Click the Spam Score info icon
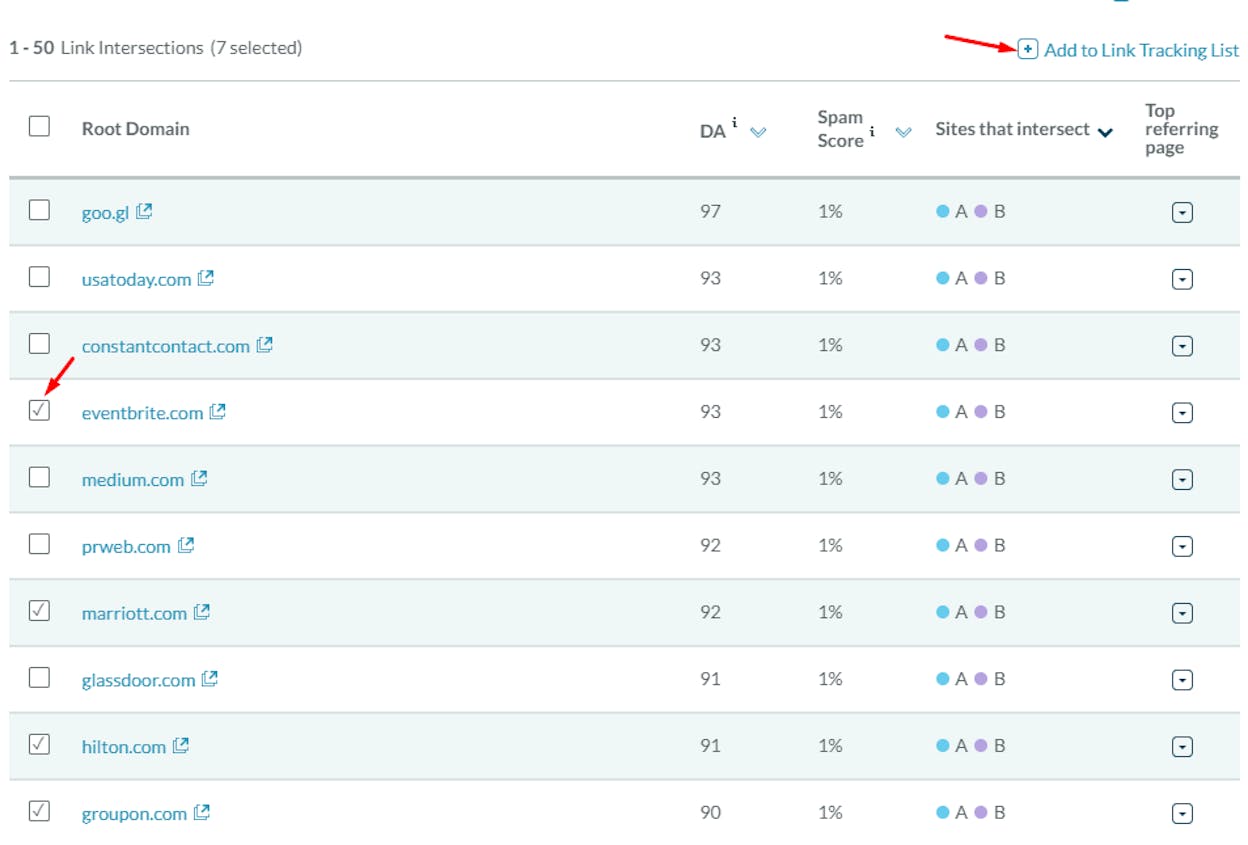Viewport: 1248px width, 845px height. point(873,131)
